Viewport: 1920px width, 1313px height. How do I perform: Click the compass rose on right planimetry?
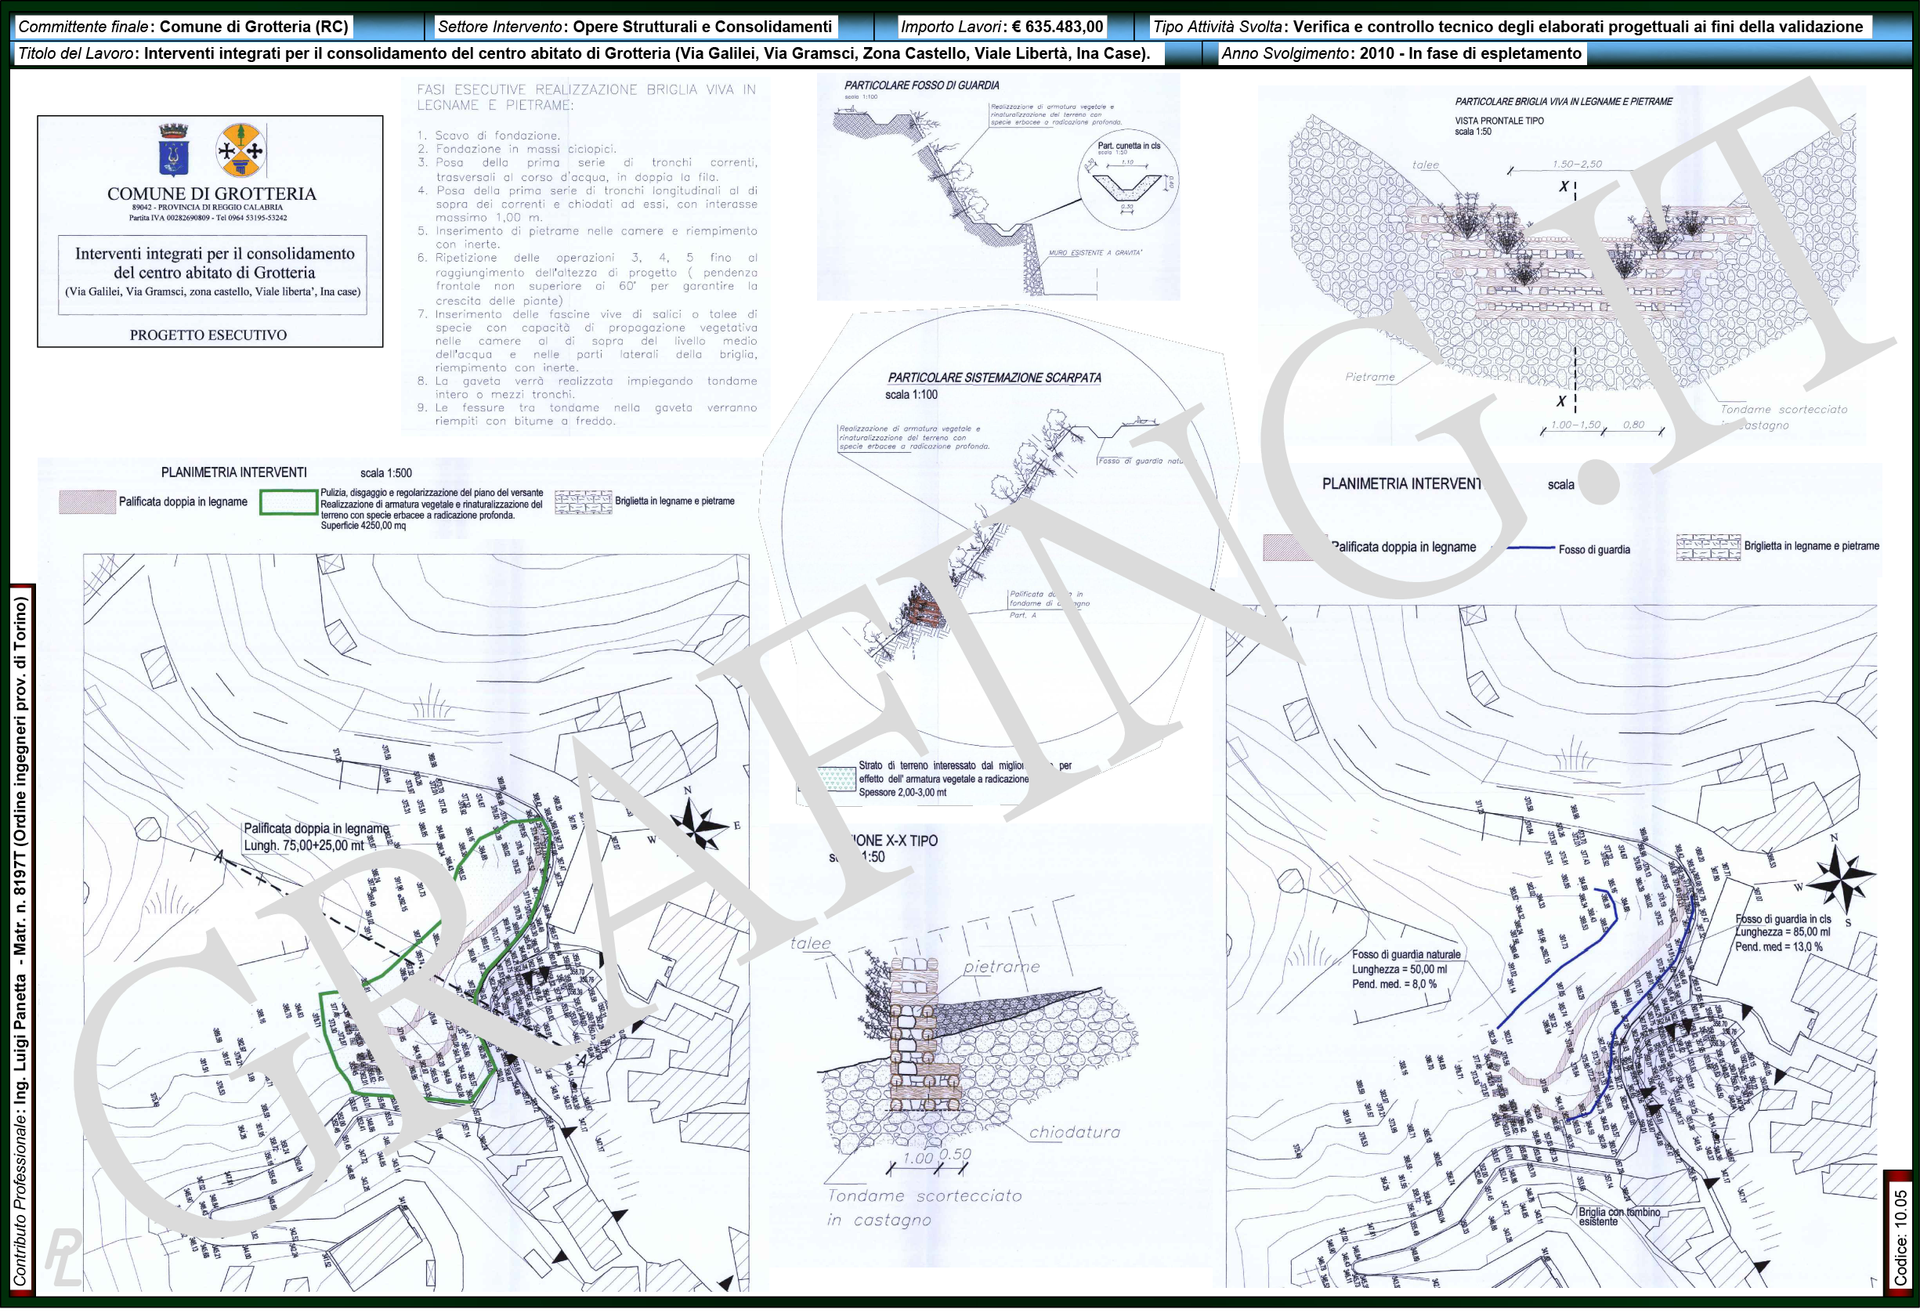tap(1841, 880)
